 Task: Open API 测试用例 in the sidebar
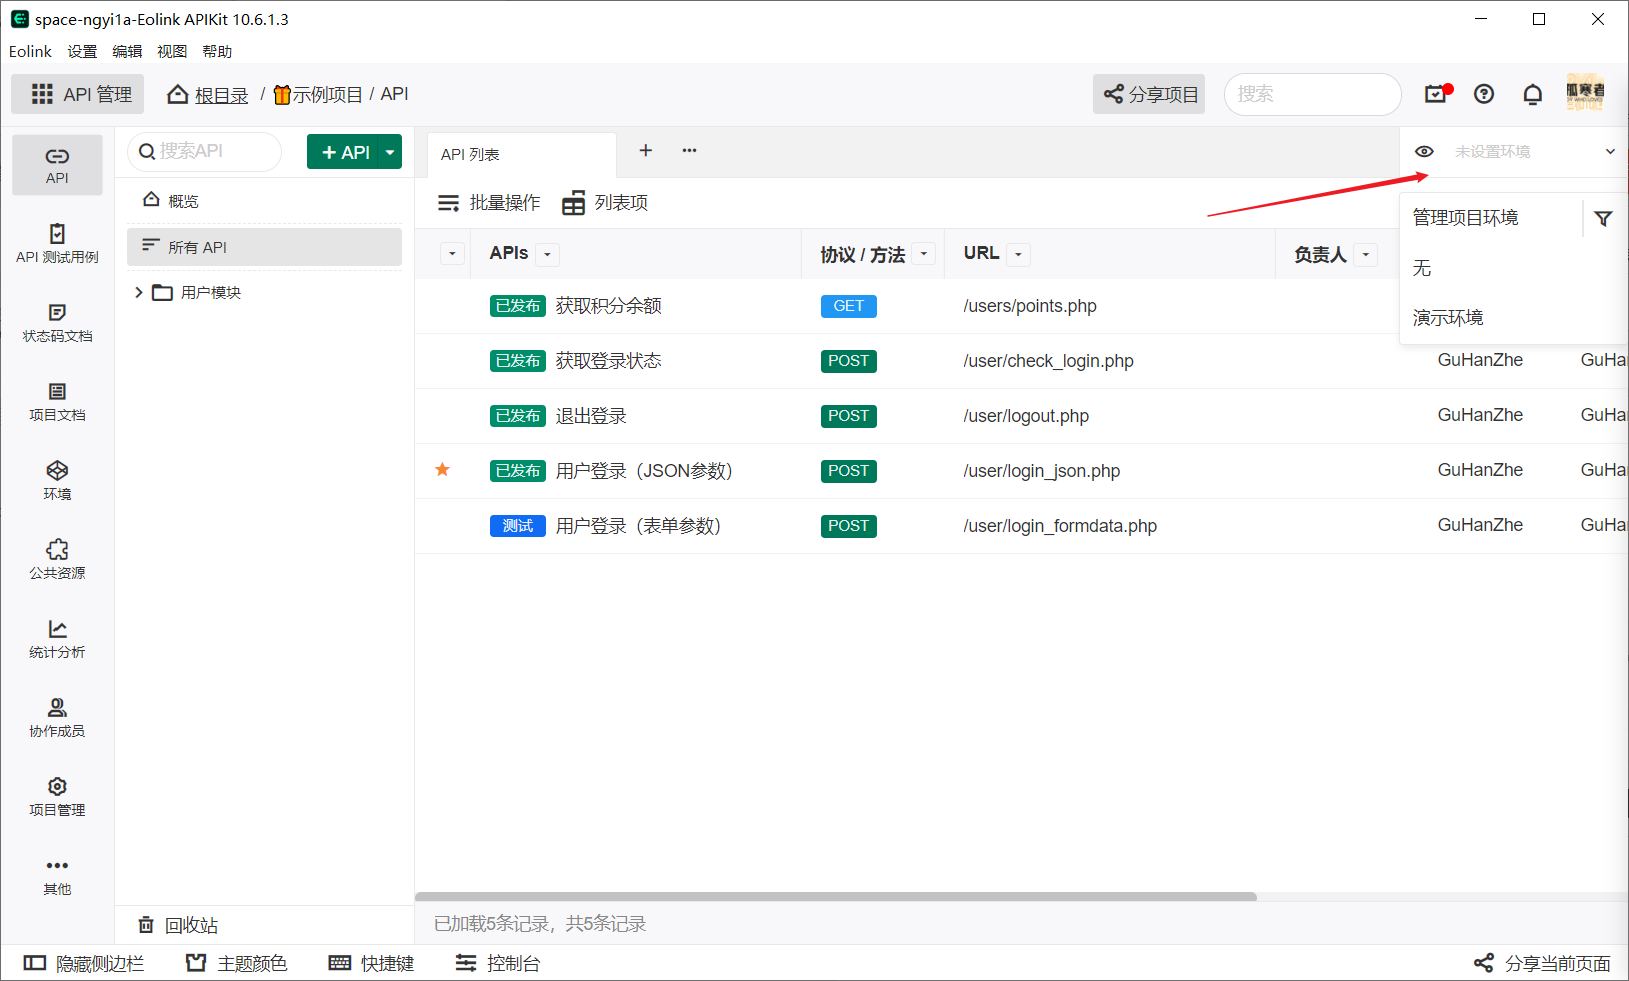click(57, 244)
